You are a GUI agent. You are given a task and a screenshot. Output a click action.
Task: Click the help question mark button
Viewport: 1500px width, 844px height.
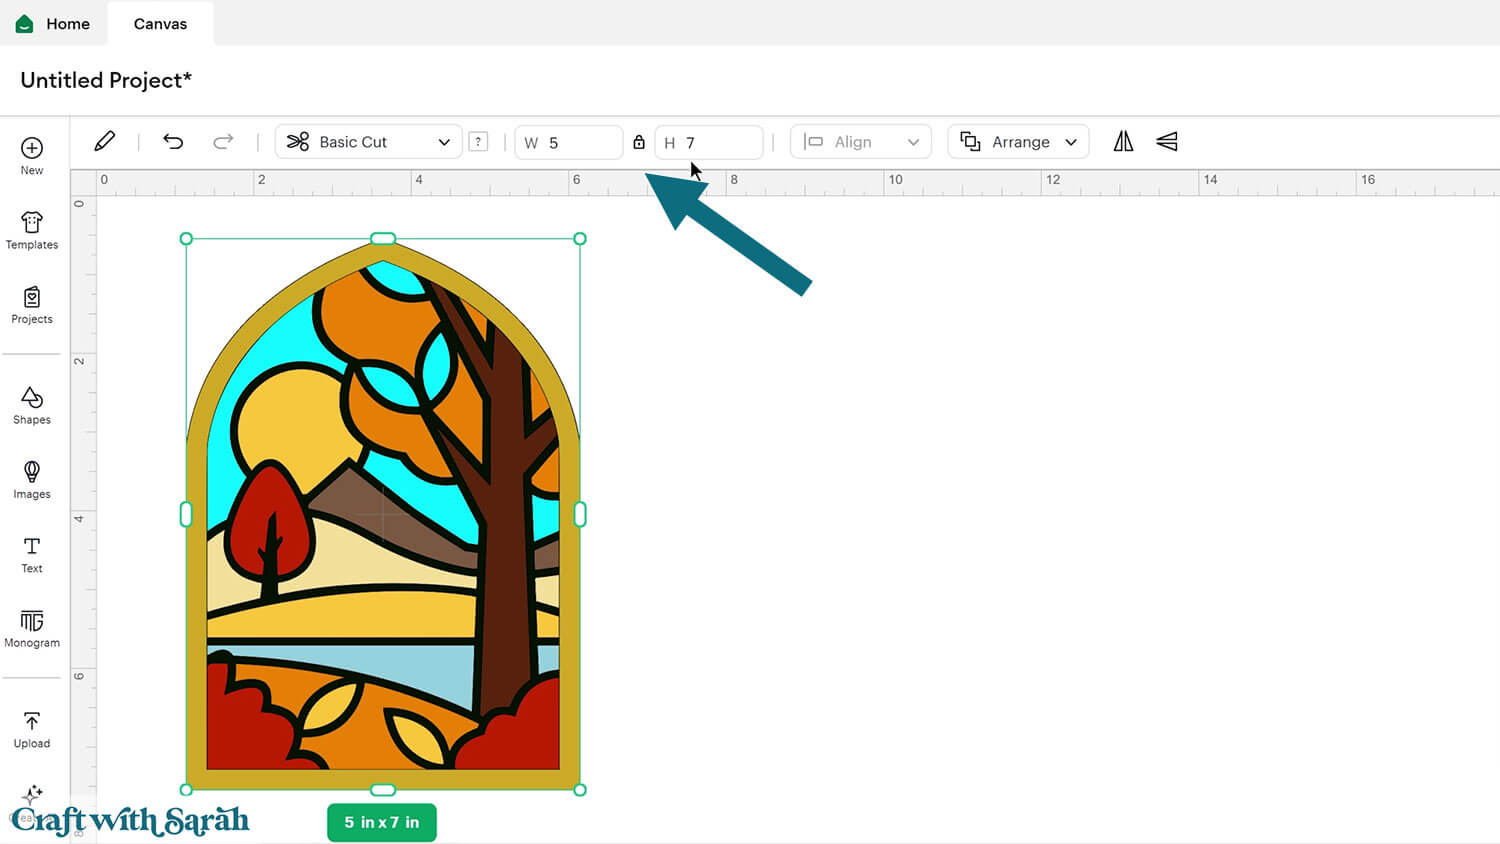478,141
